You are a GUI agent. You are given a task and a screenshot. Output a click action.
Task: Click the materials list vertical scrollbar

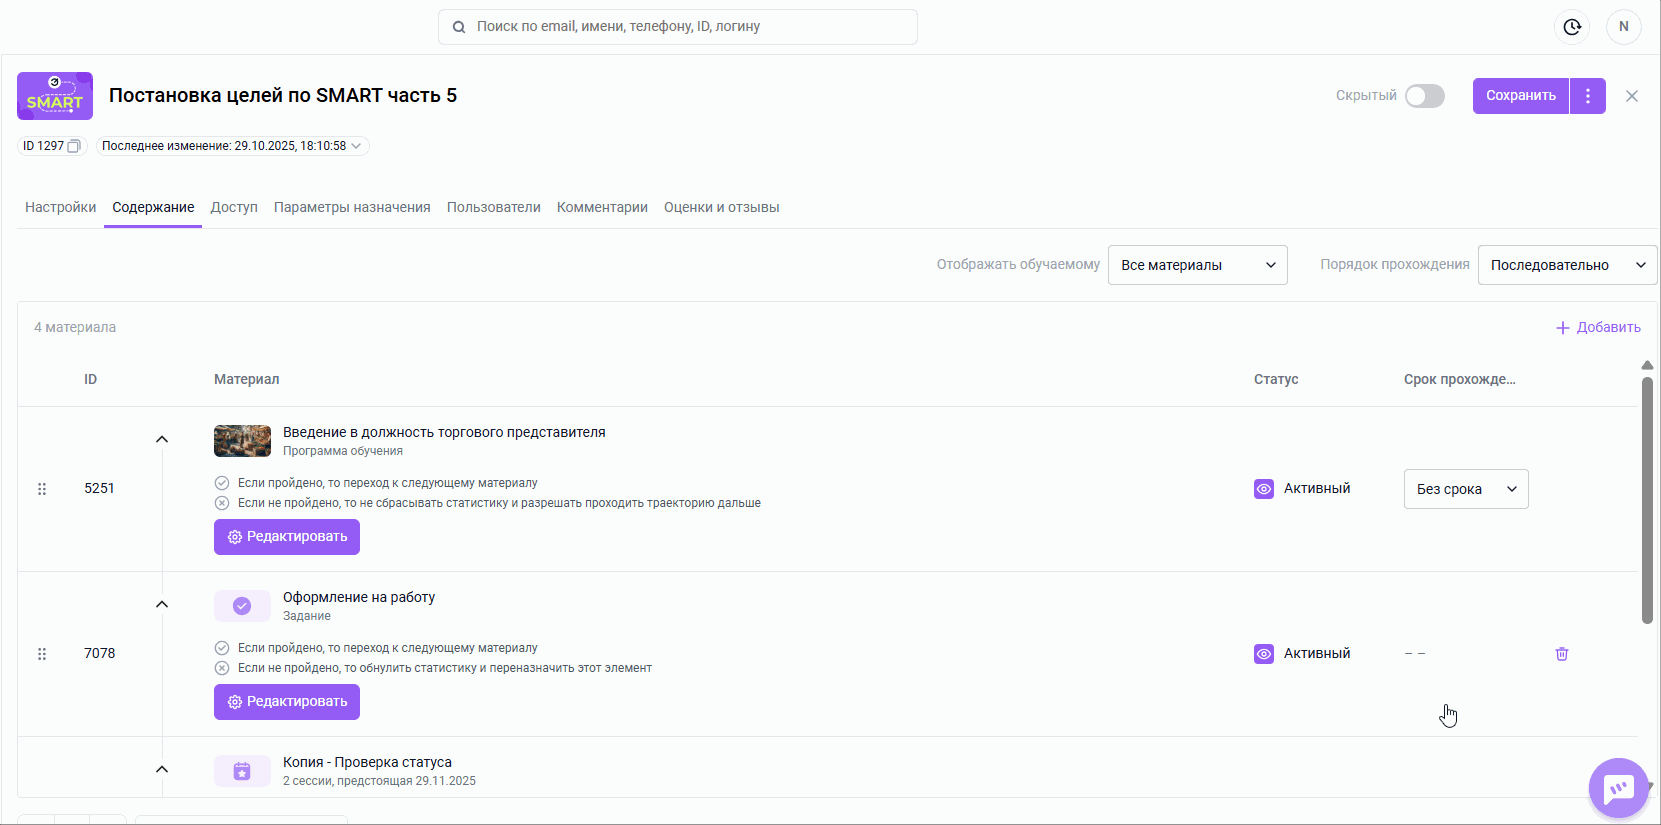click(x=1647, y=500)
